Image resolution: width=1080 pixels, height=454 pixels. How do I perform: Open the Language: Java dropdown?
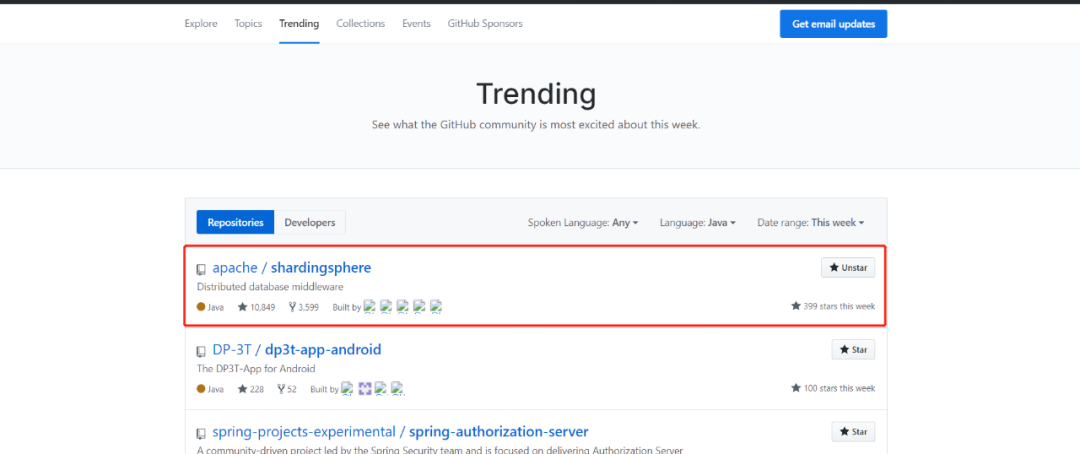pyautogui.click(x=697, y=222)
